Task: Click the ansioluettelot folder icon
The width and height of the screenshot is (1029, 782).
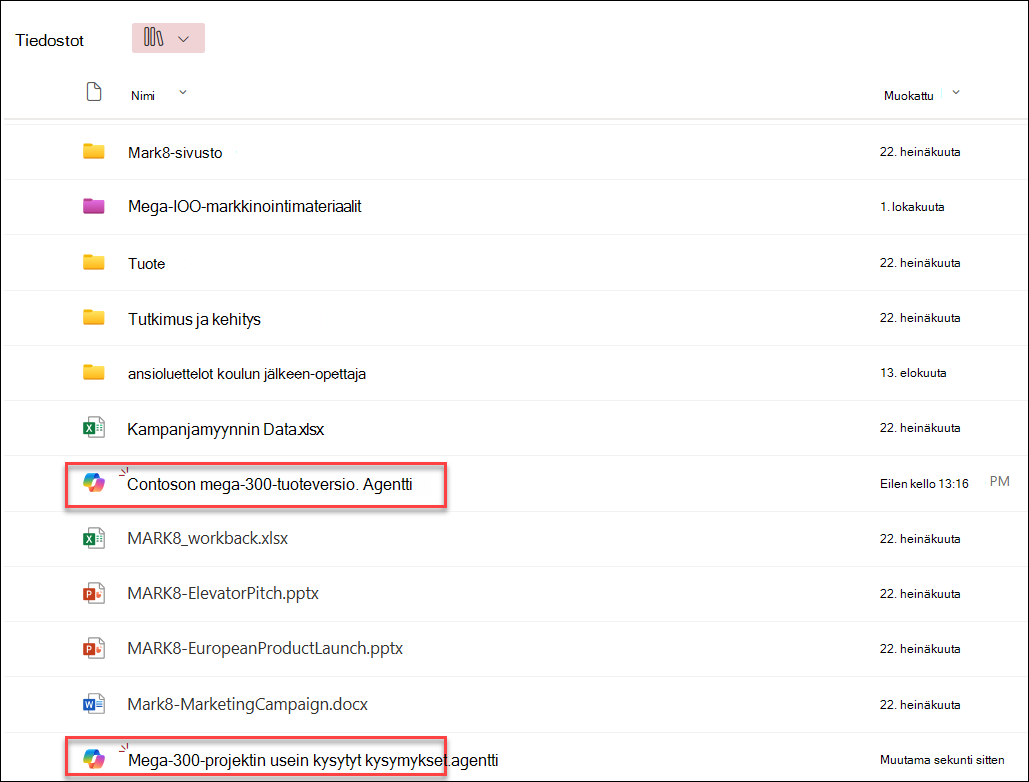Action: pos(94,373)
